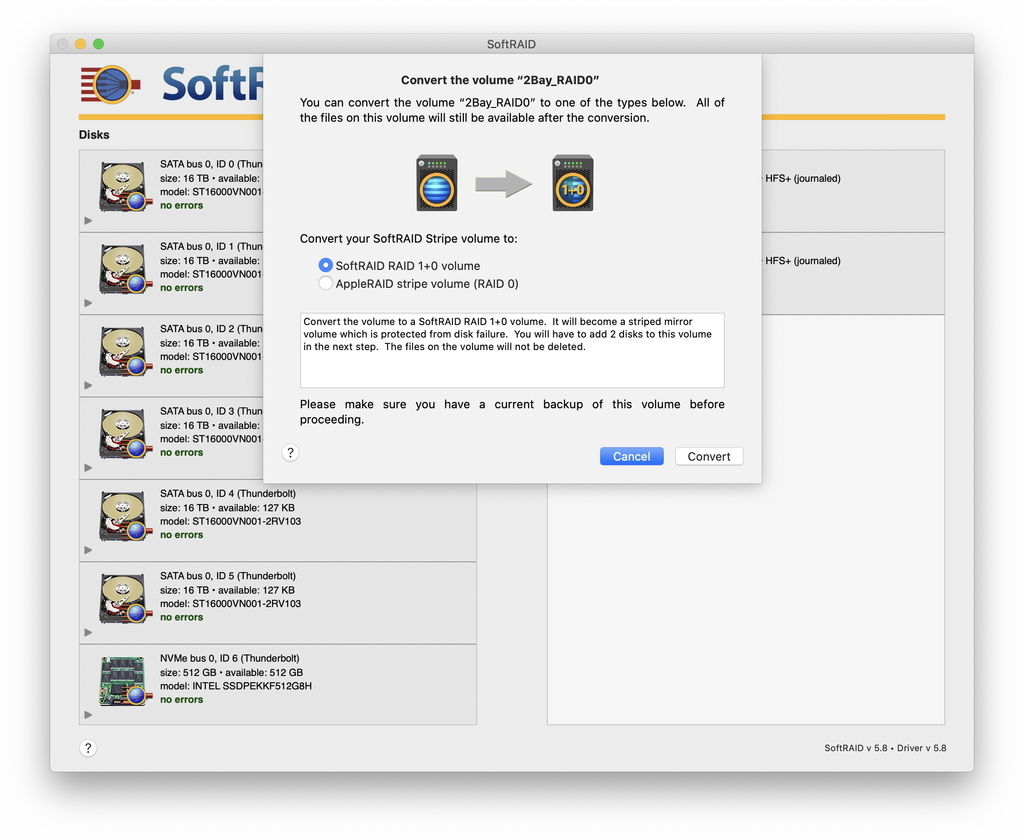
Task: Click the source stripe volume icon in dialog
Action: point(437,183)
